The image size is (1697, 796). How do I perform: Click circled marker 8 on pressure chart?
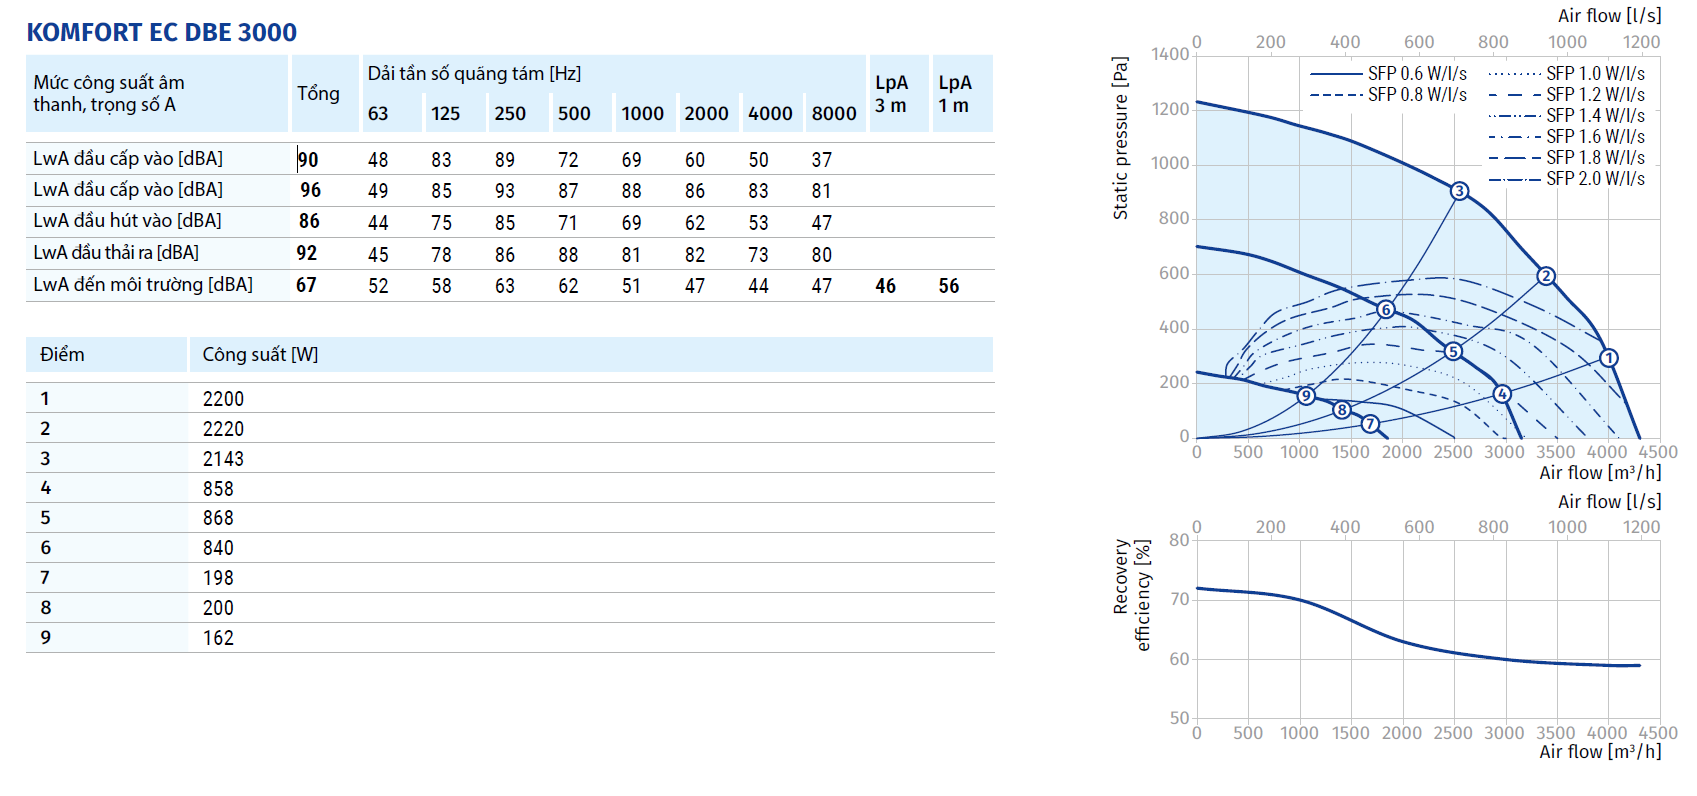1342,410
